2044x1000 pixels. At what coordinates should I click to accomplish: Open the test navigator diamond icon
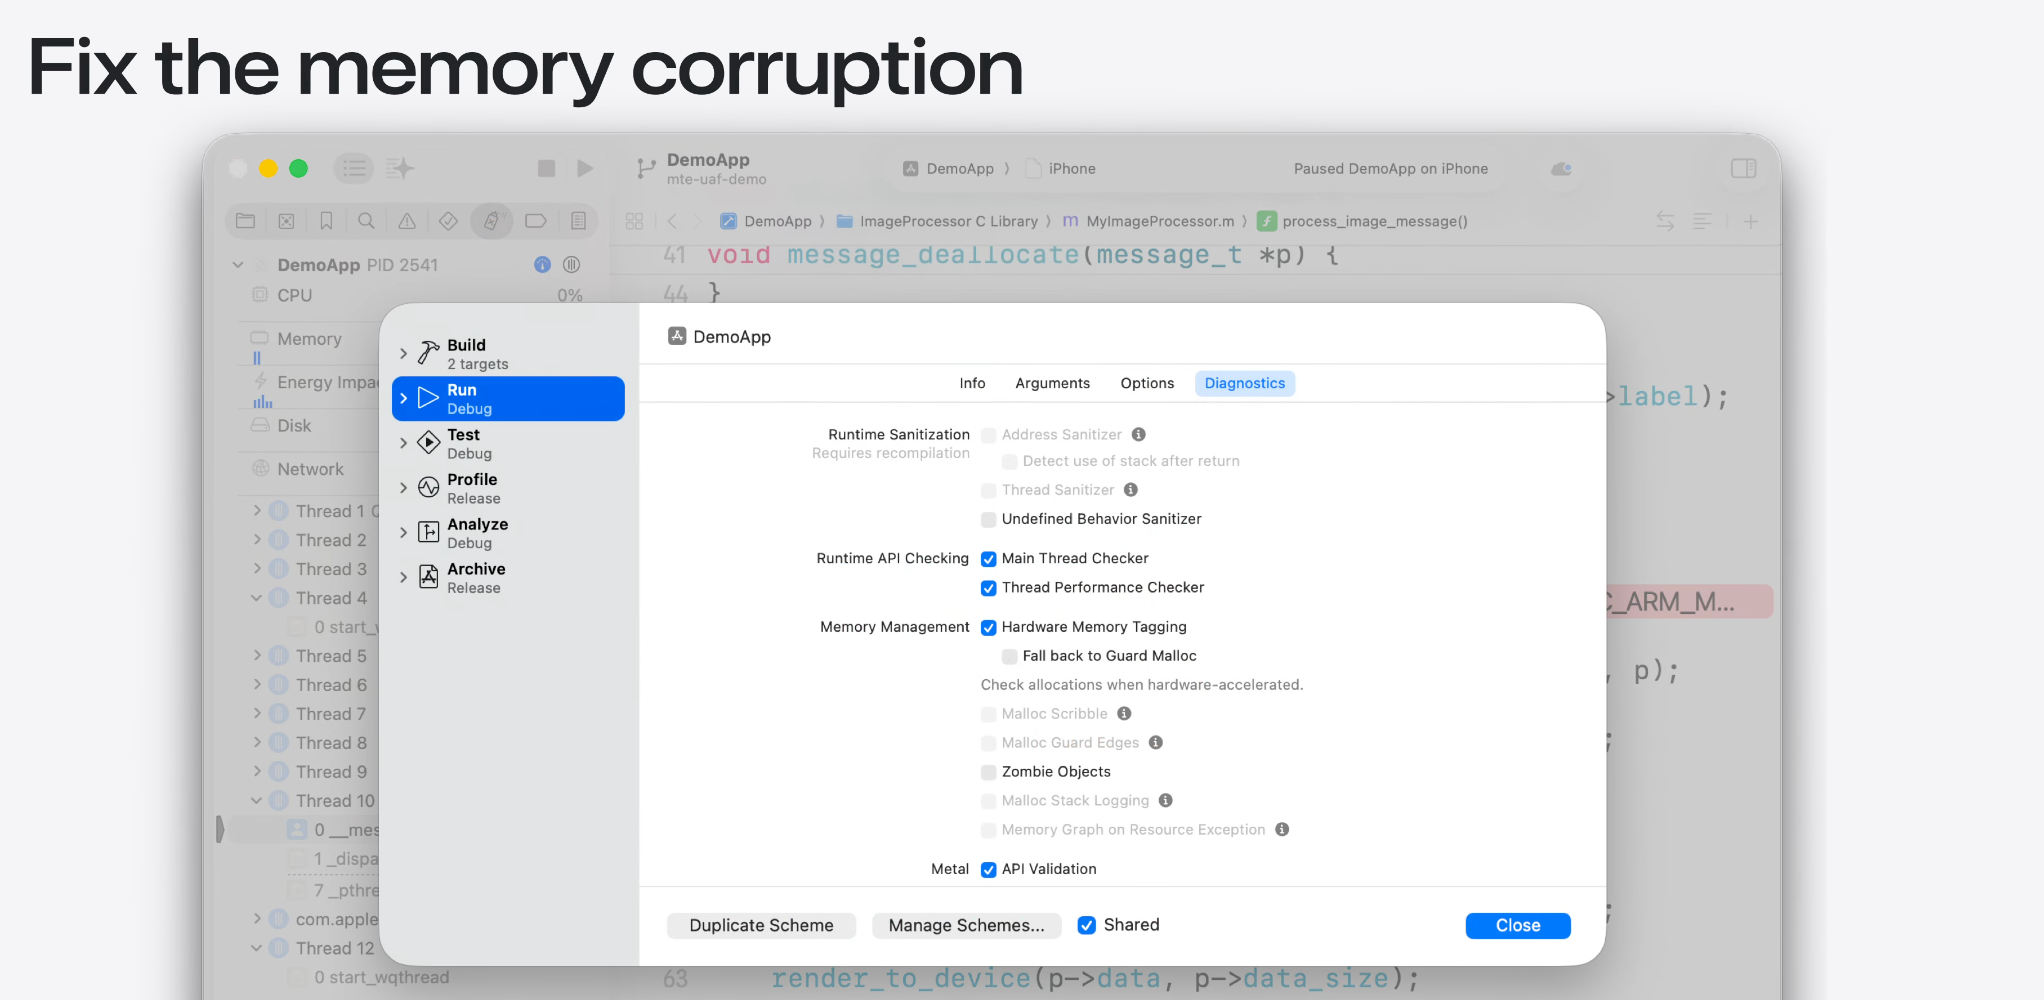point(448,221)
